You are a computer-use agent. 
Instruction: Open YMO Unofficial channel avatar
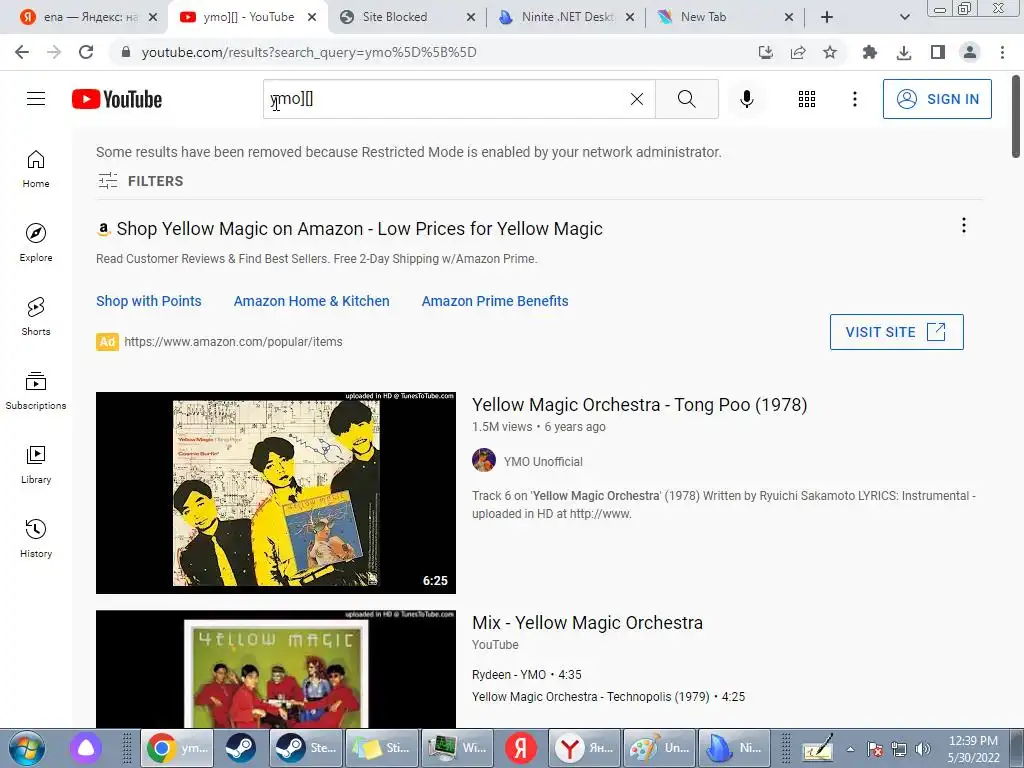click(x=484, y=460)
